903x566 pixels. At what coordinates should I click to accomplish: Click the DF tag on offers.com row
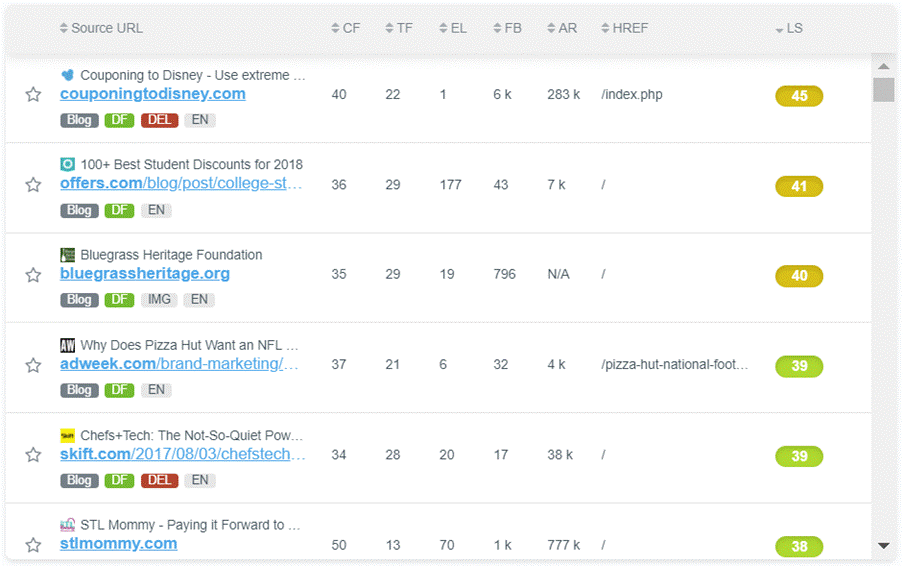pyautogui.click(x=119, y=210)
